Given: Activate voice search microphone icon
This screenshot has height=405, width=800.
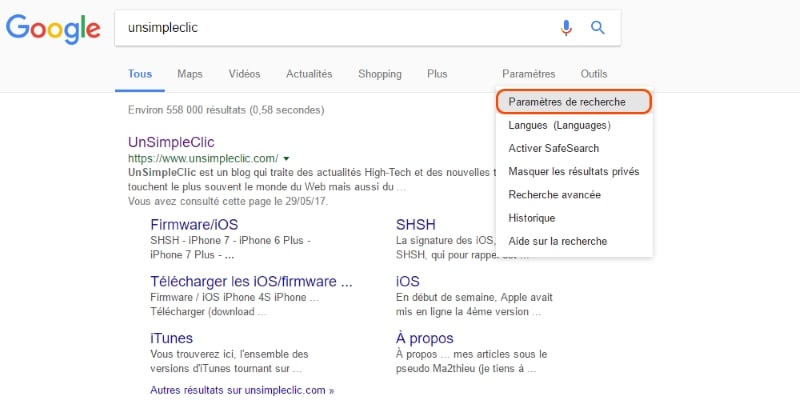Looking at the screenshot, I should 566,28.
